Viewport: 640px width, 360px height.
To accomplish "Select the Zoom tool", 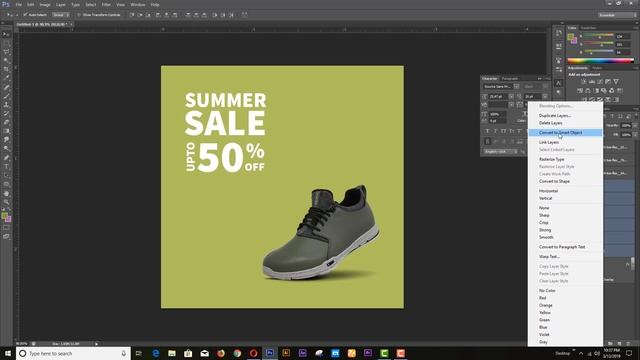I will coord(6,202).
